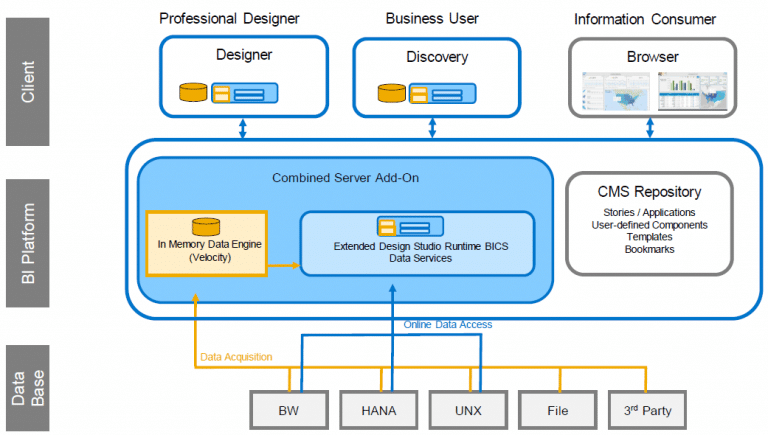Click Extended Design Studio Runtime BICS text

(x=421, y=246)
